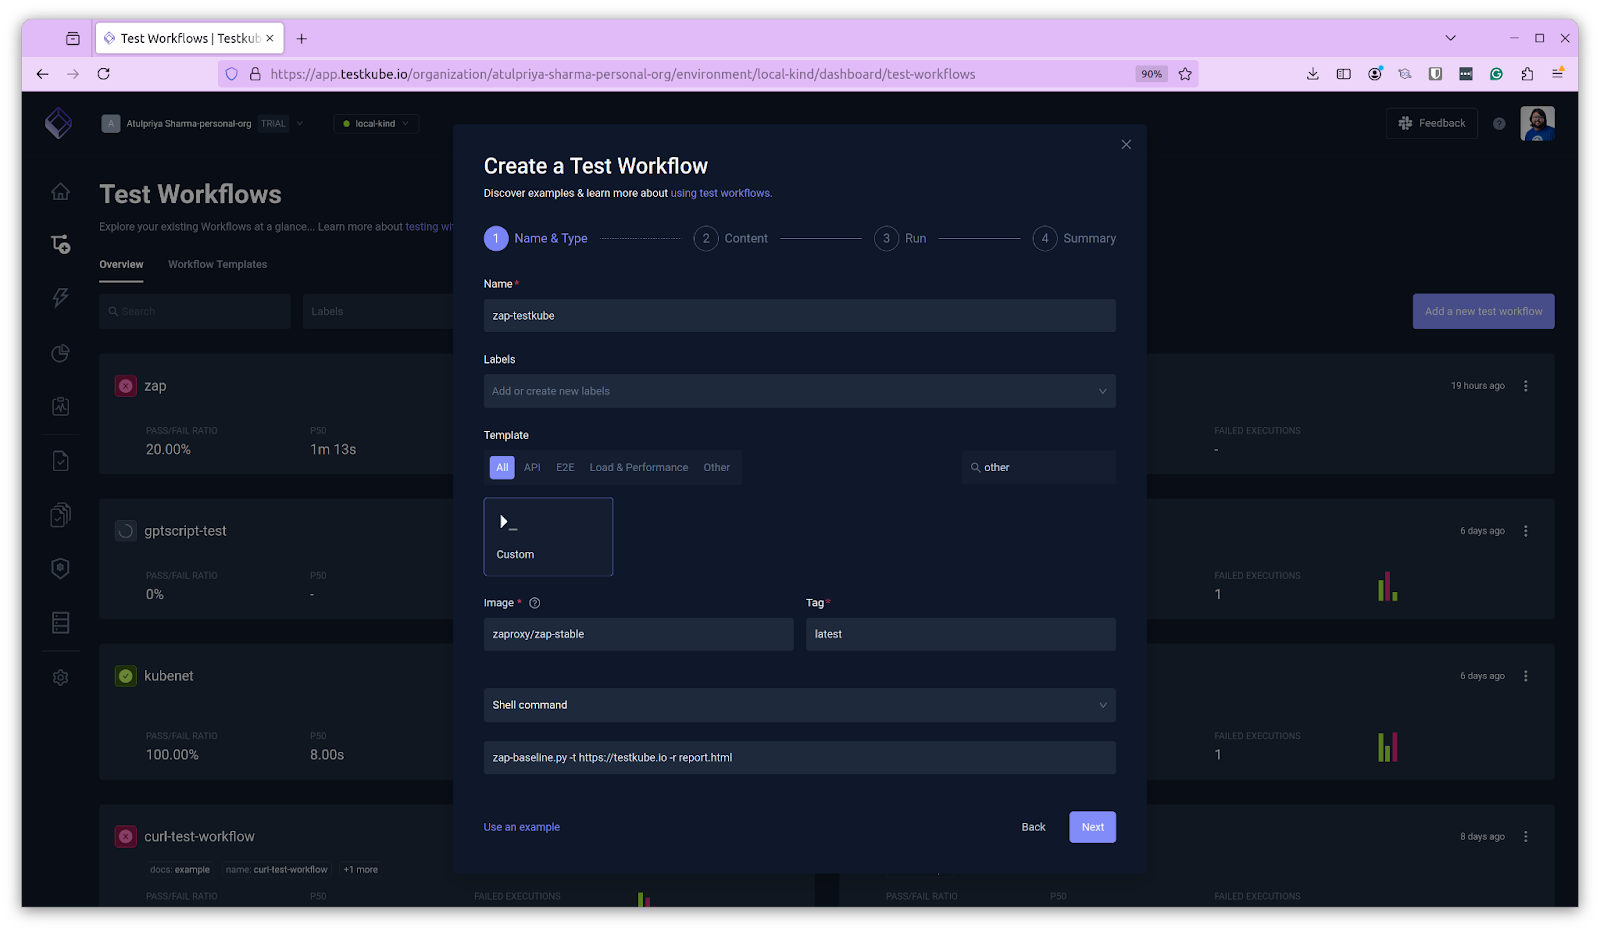Open the Testkube logo home icon
Screen dimensions: 1600x931
[x=59, y=123]
